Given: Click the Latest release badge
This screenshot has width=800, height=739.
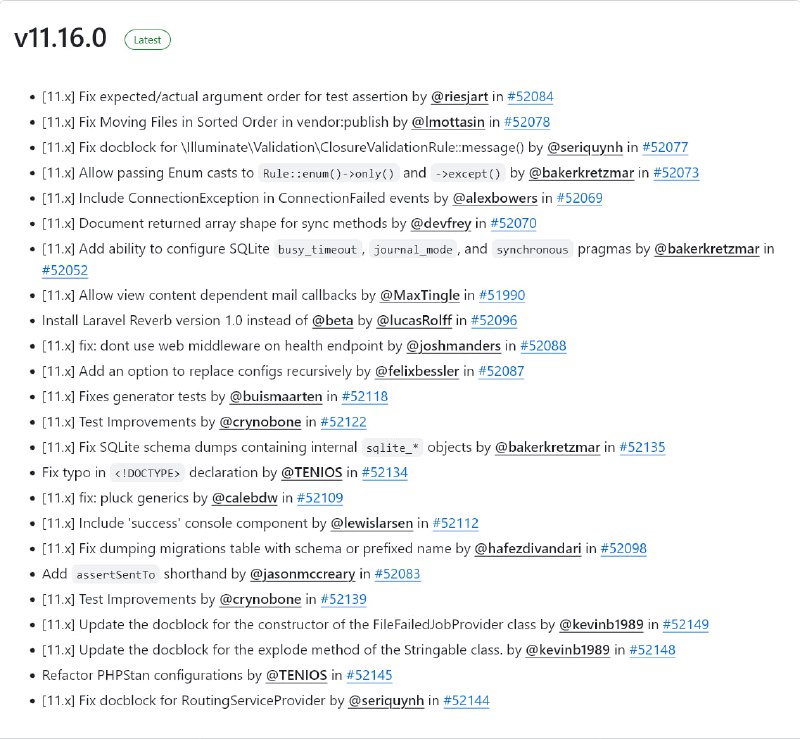Looking at the screenshot, I should (x=147, y=40).
